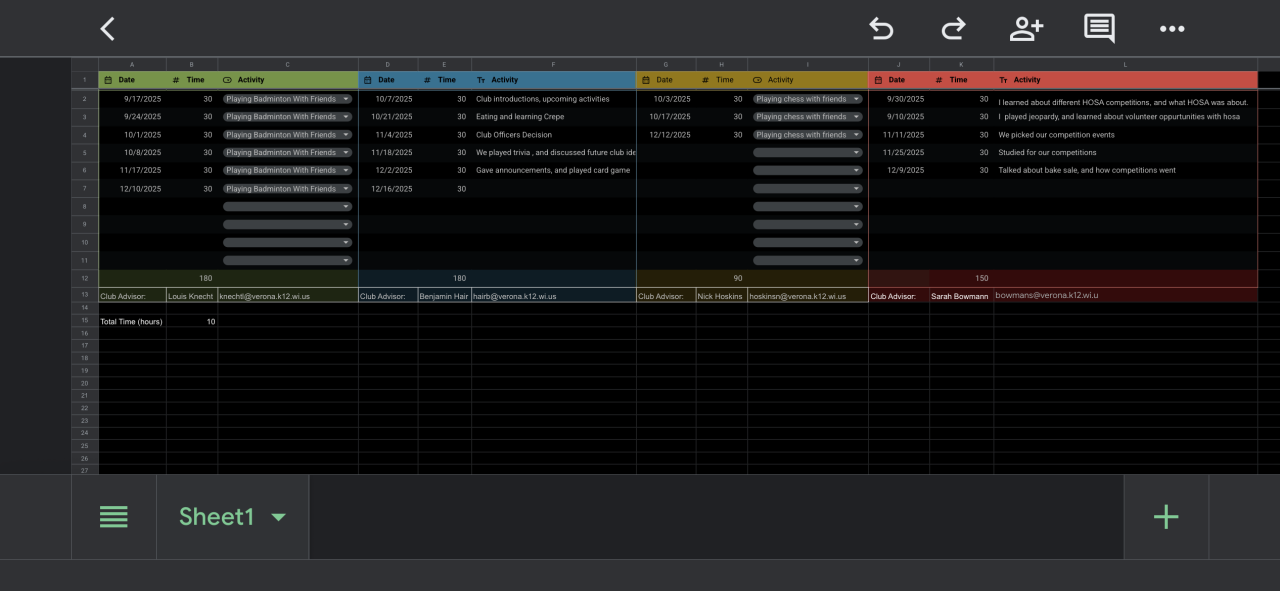
Task: Tap the back arrow icon
Action: point(108,29)
